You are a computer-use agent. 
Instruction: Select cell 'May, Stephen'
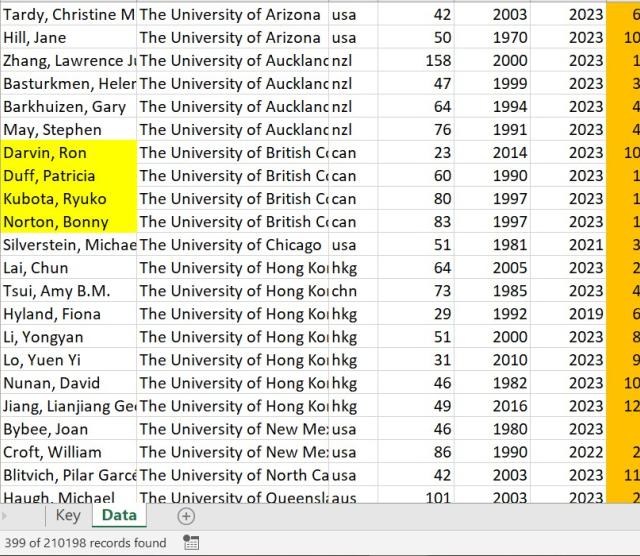tap(69, 130)
